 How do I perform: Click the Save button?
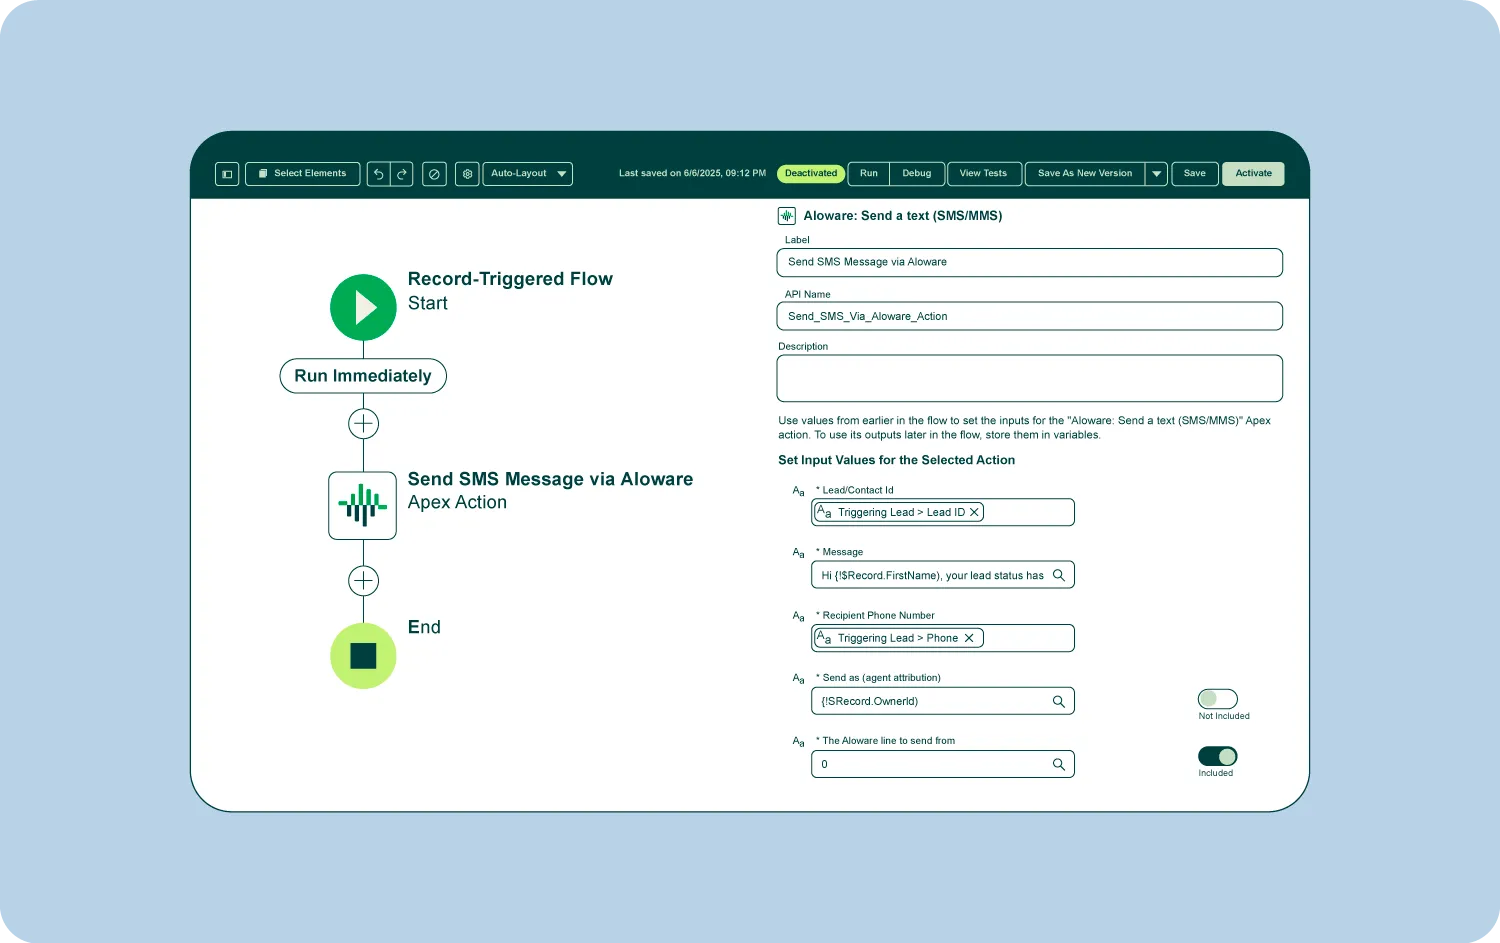tap(1195, 174)
